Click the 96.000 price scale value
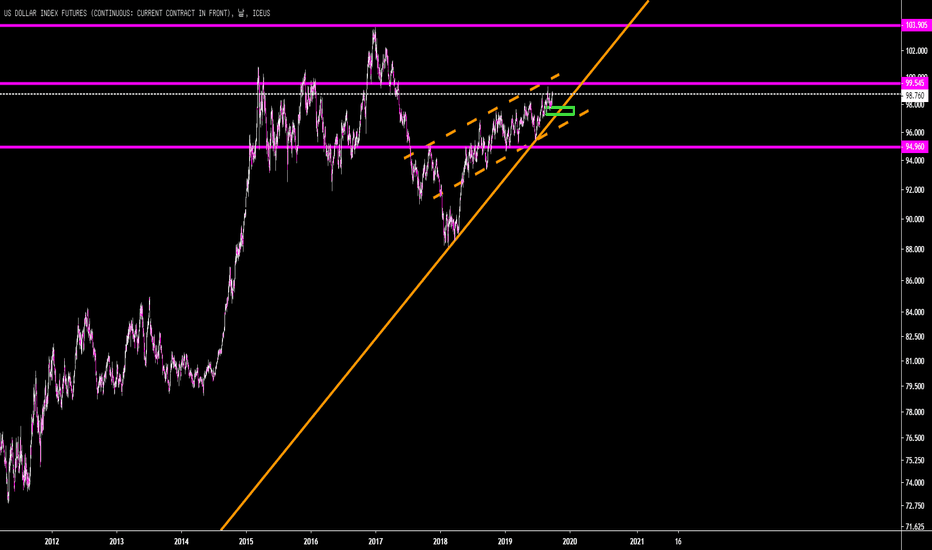The width and height of the screenshot is (932, 550). tap(915, 133)
